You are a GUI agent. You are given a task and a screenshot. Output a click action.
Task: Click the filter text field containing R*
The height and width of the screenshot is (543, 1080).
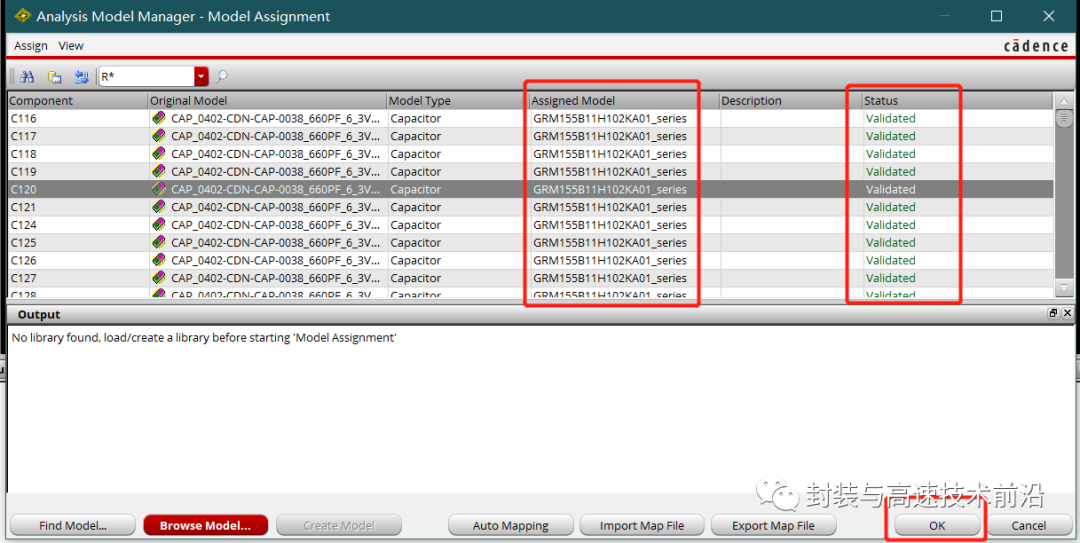[x=145, y=77]
